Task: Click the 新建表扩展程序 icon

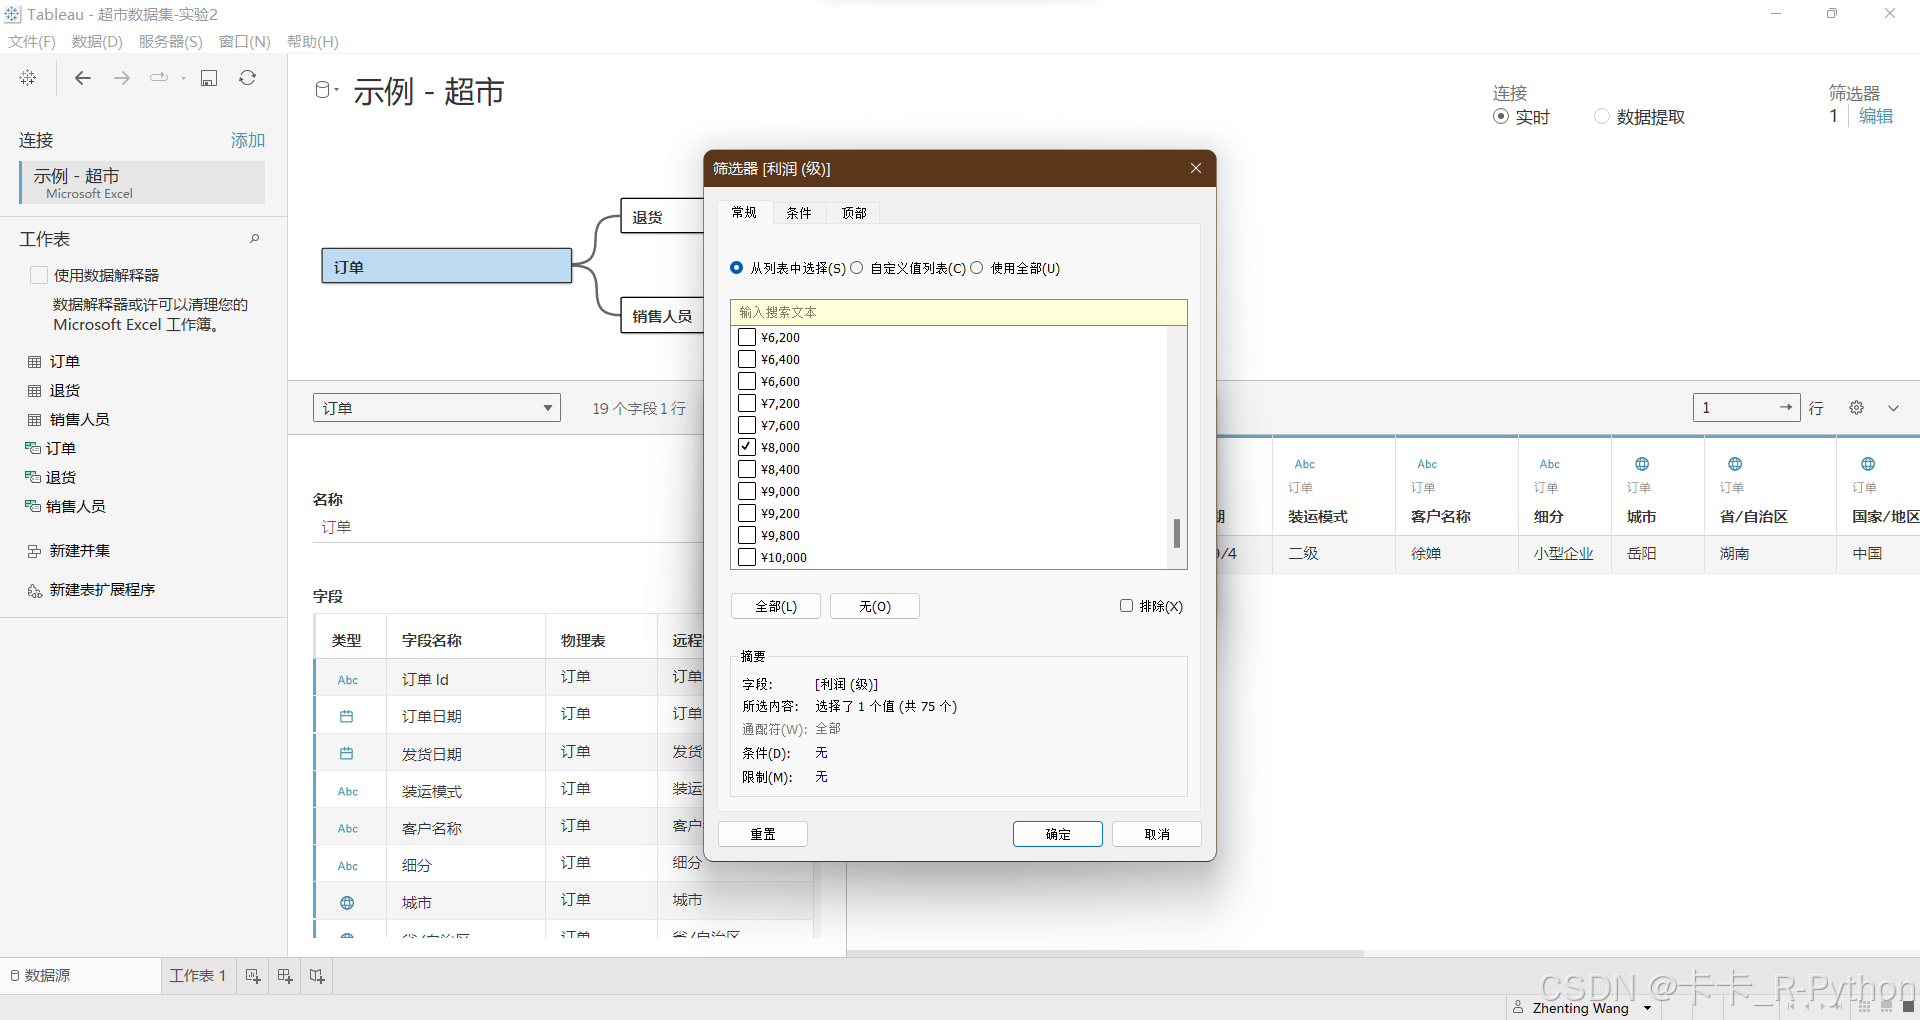Action: tap(34, 590)
